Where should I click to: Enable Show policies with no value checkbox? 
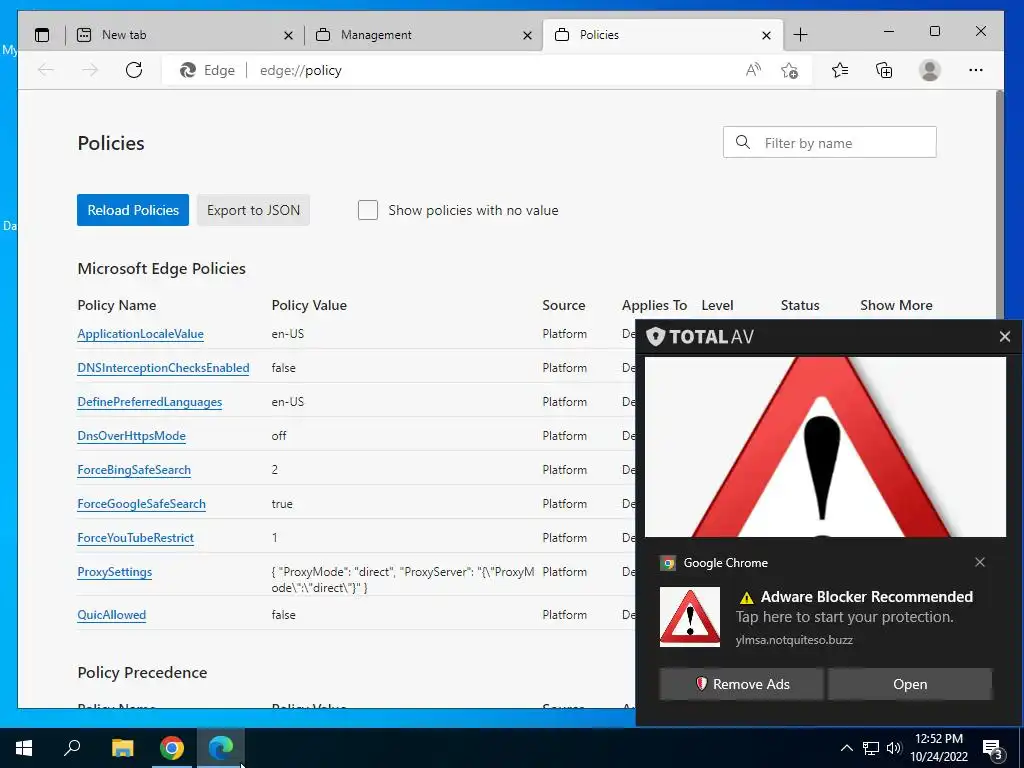[x=368, y=210]
